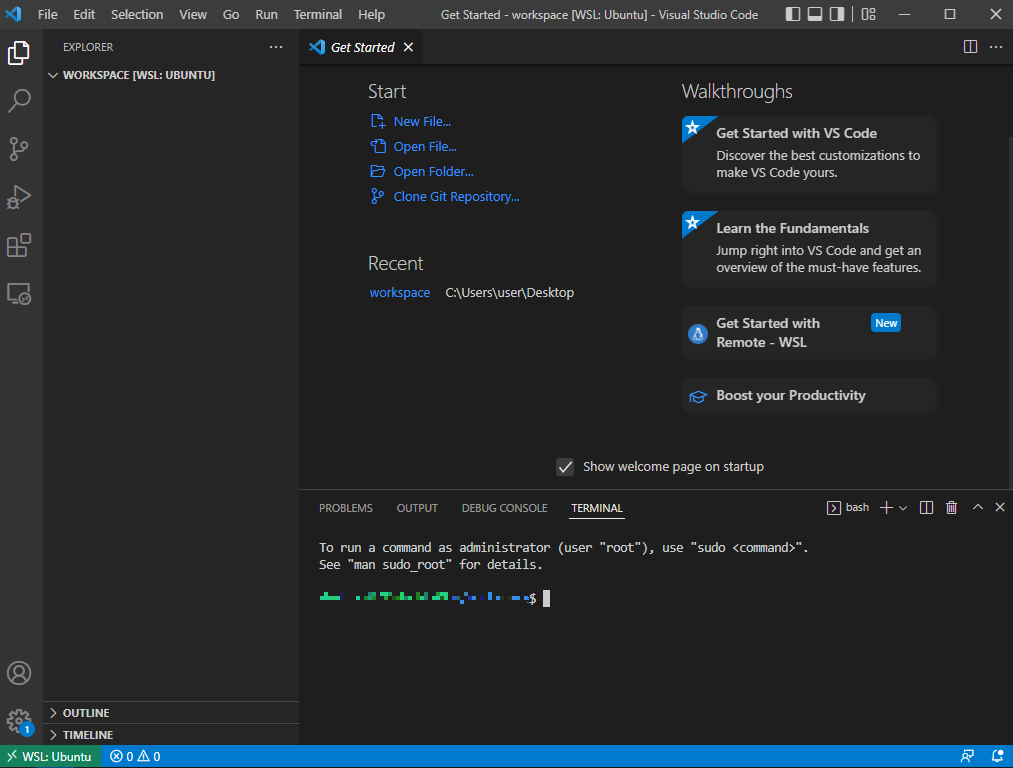Close the Get Started tab

408,47
